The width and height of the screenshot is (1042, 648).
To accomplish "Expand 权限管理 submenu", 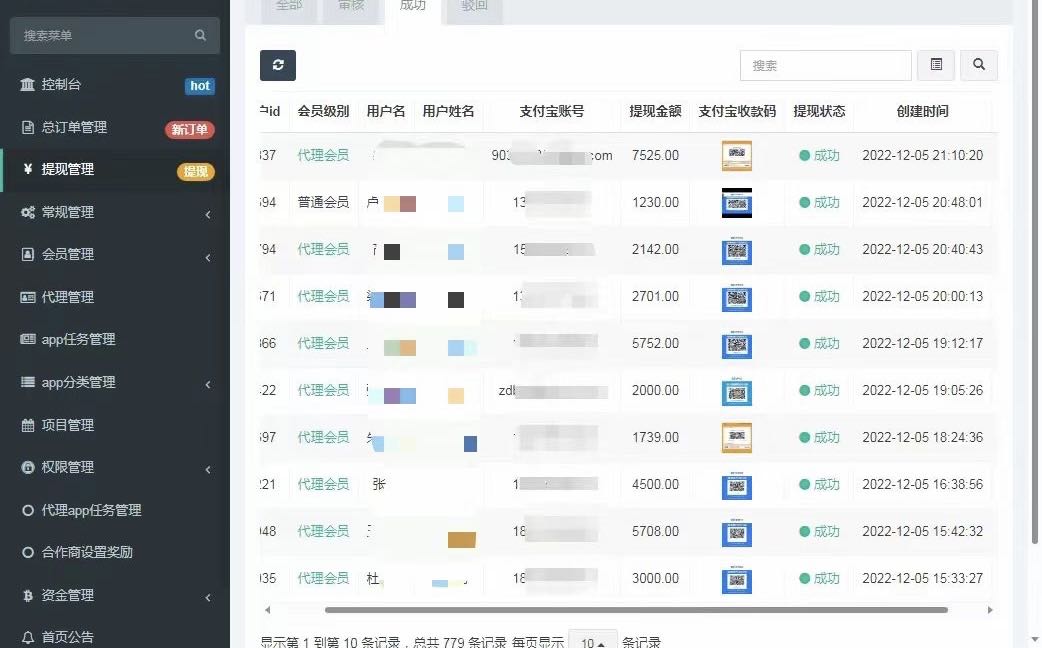I will (68, 468).
